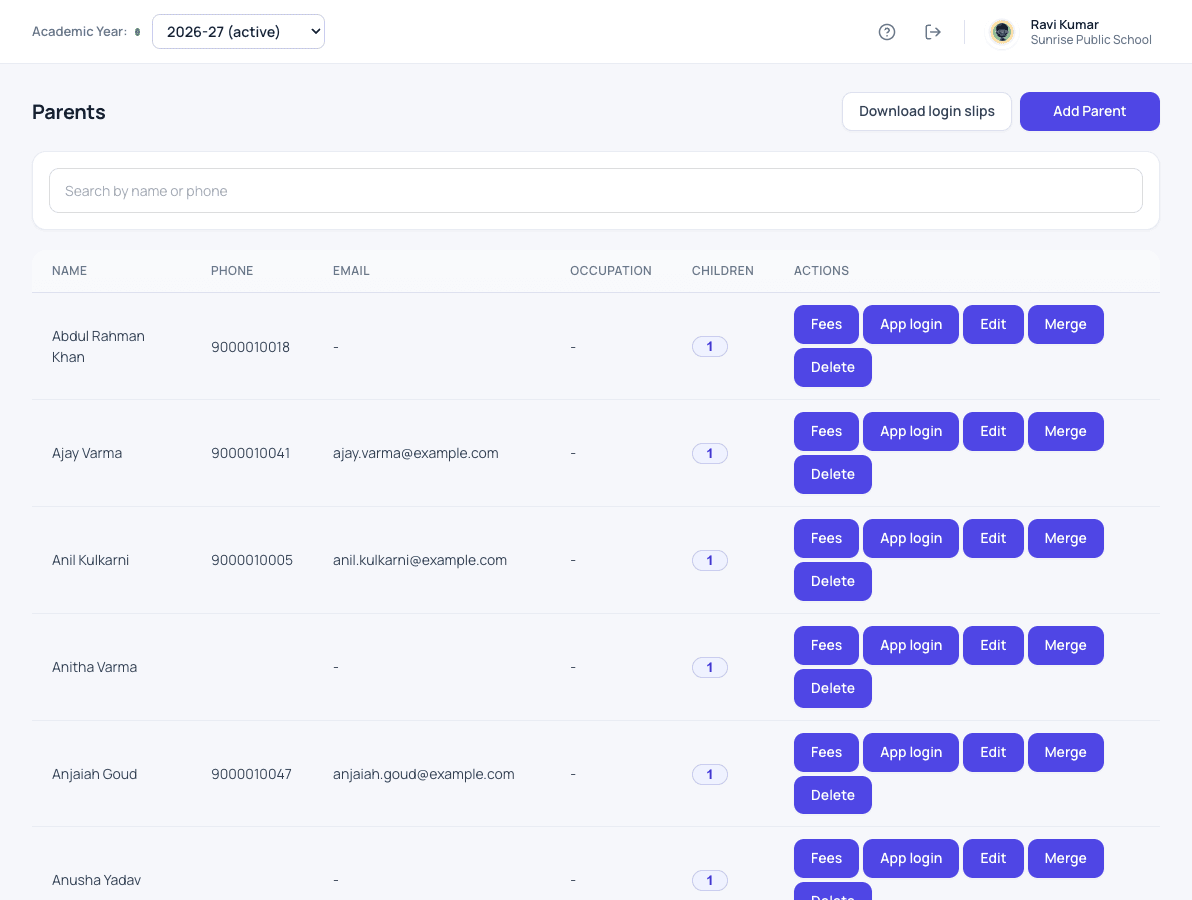Open Fees for Ajay Varma
This screenshot has height=900, width=1192.
tap(826, 432)
